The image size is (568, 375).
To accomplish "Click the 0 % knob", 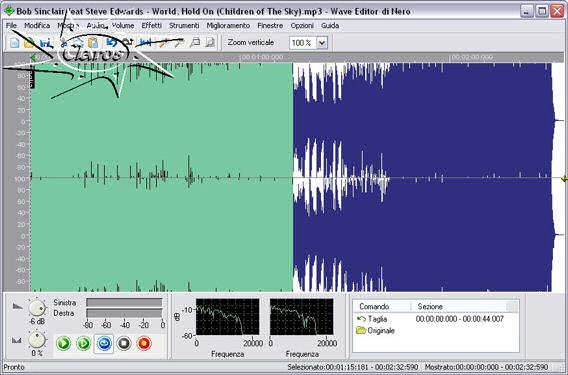I will 37,339.
